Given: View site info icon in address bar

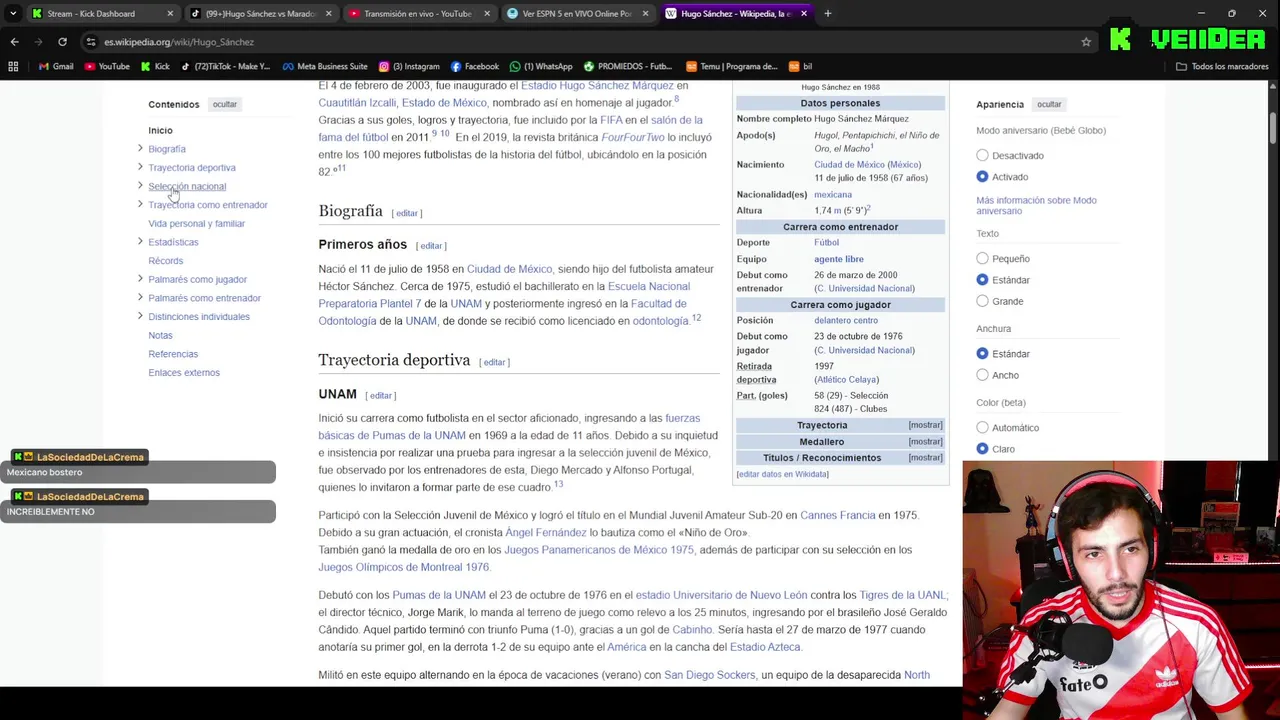Looking at the screenshot, I should [x=91, y=42].
